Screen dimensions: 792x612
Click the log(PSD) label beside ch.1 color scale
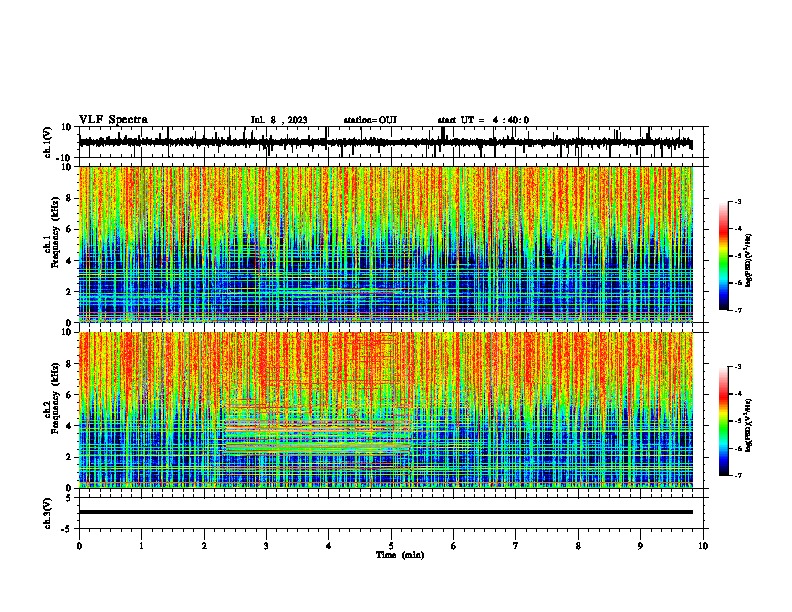[x=749, y=261]
